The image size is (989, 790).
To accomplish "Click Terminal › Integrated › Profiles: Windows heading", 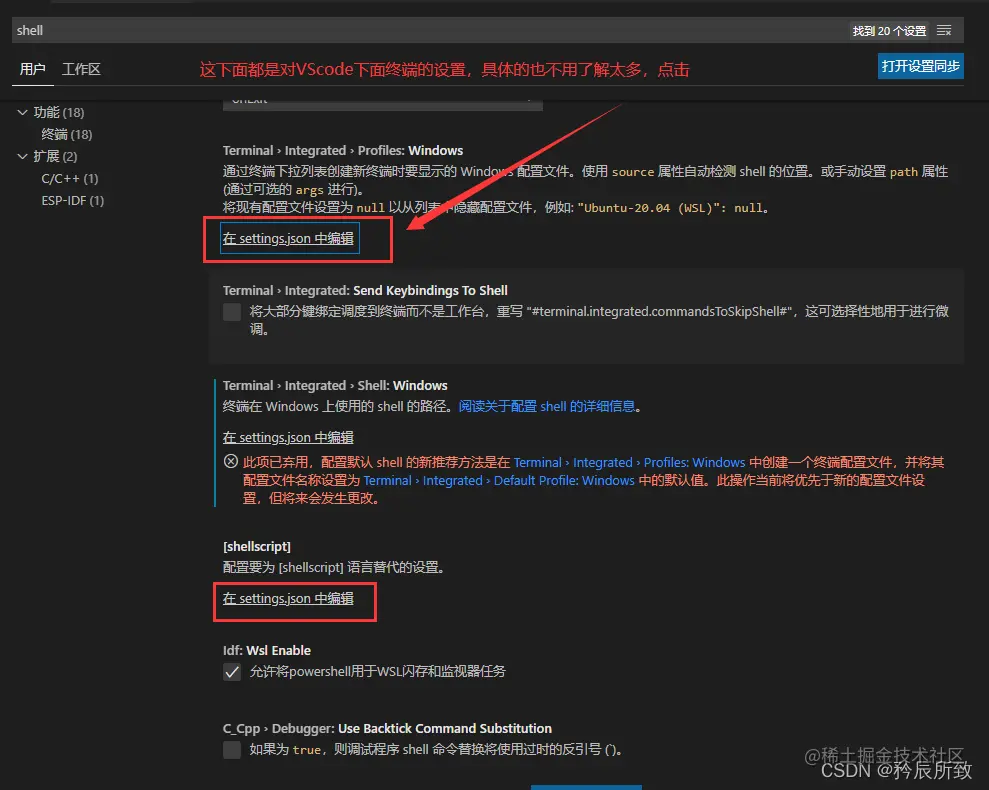I will (x=342, y=151).
